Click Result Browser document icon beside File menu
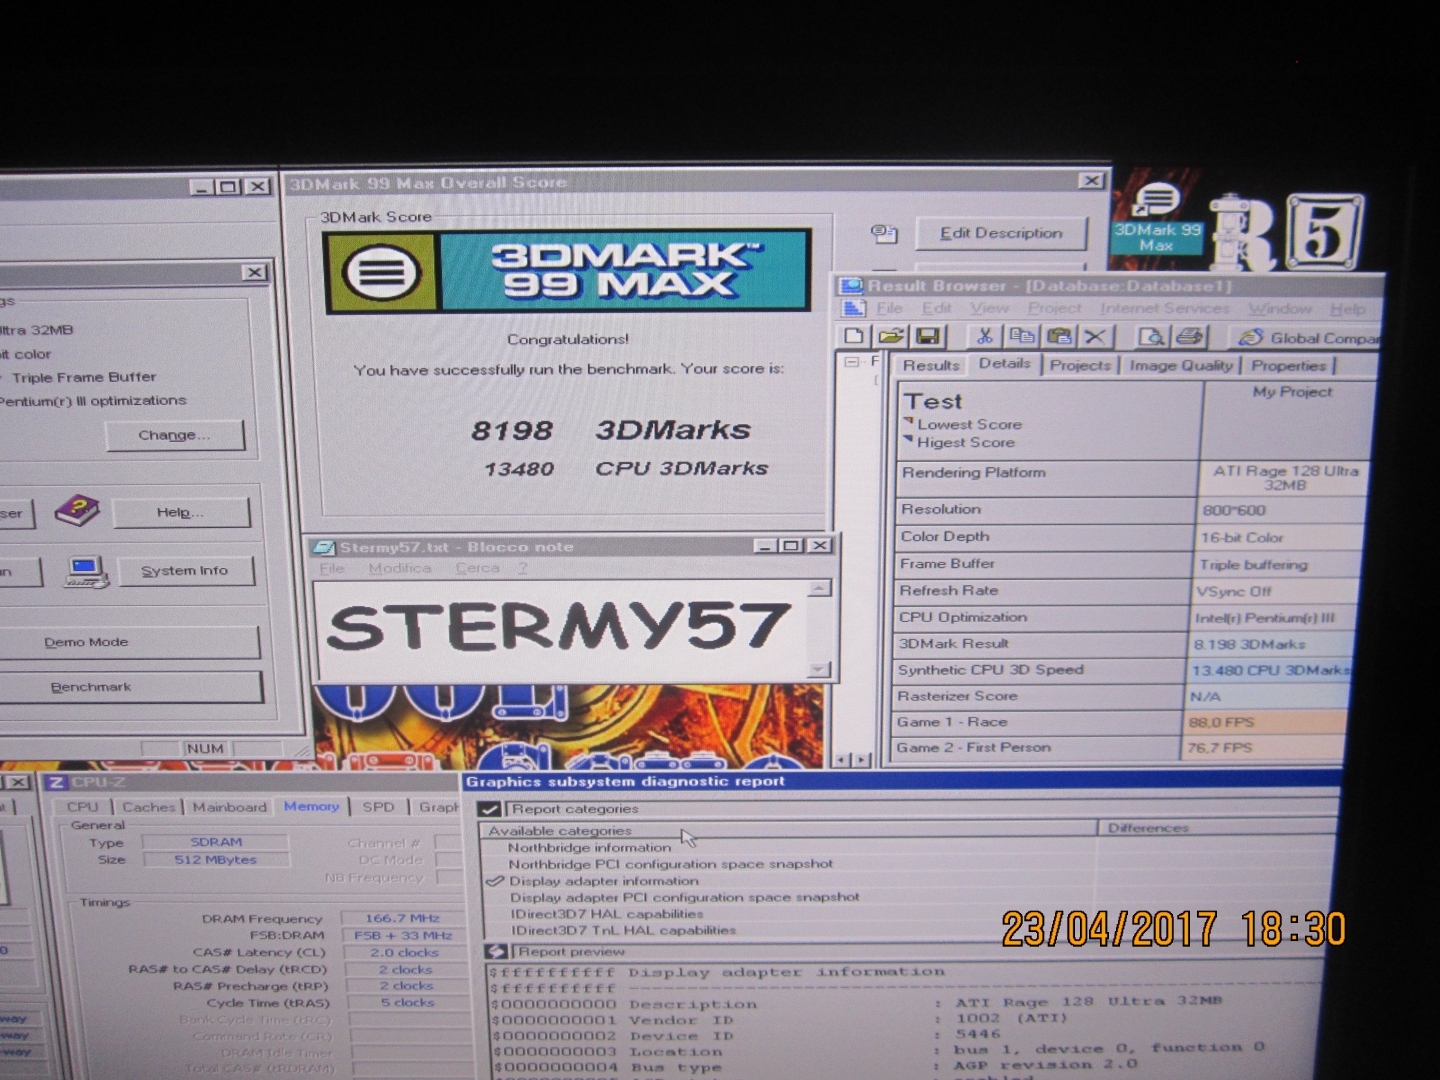This screenshot has height=1080, width=1440. coord(853,308)
